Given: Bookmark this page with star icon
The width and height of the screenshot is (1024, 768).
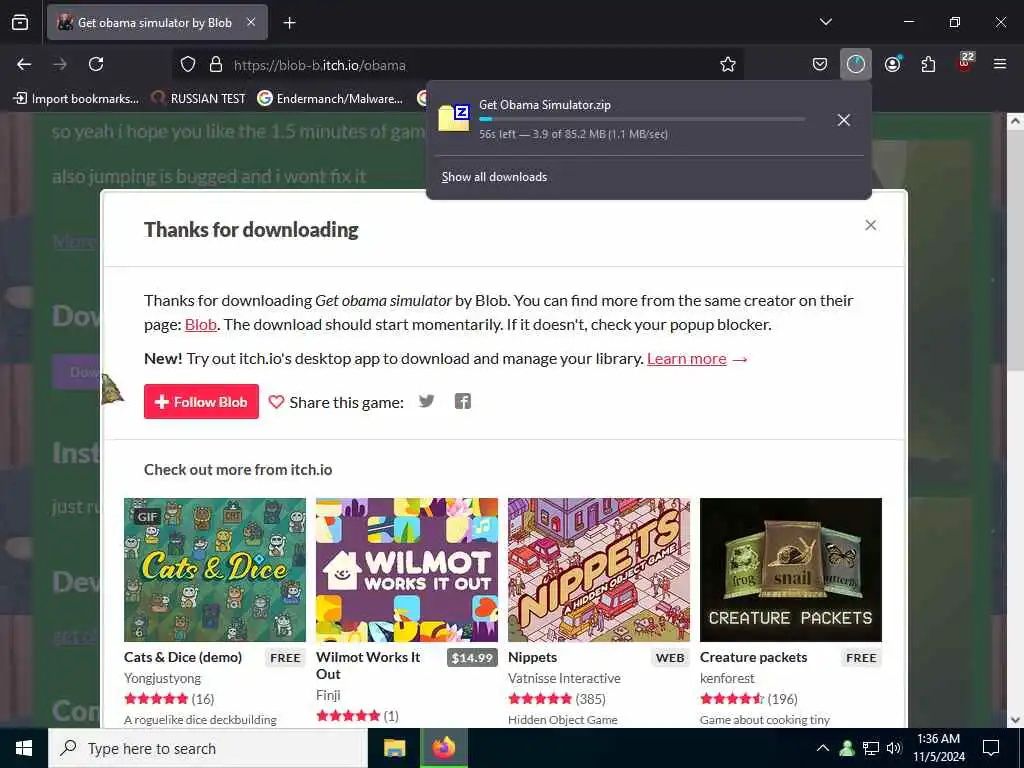Looking at the screenshot, I should [728, 64].
